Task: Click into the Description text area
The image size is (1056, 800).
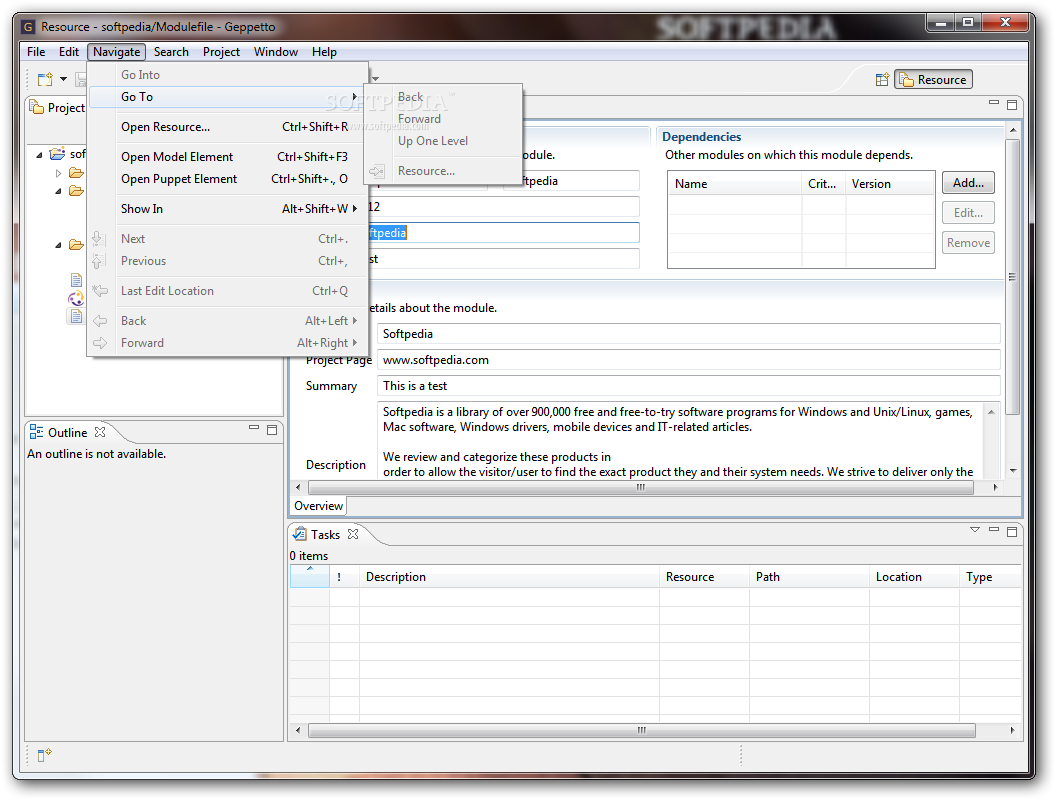Action: coord(680,440)
